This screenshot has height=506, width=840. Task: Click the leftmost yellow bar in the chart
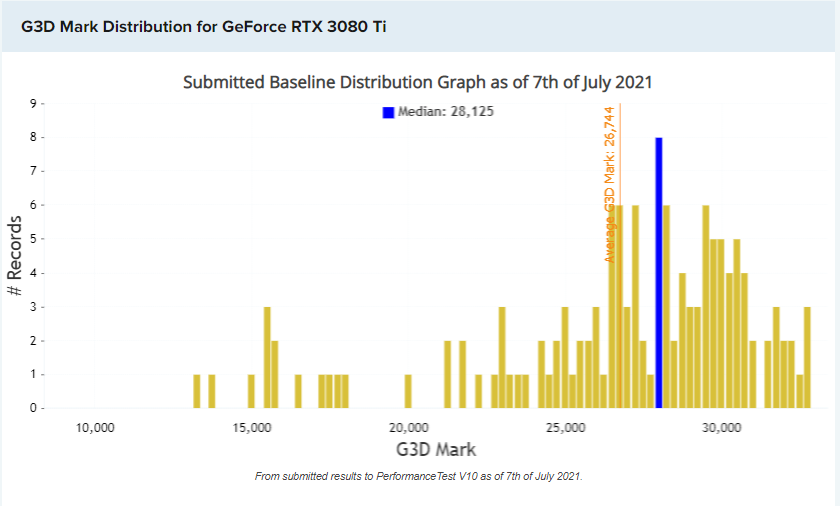point(197,391)
